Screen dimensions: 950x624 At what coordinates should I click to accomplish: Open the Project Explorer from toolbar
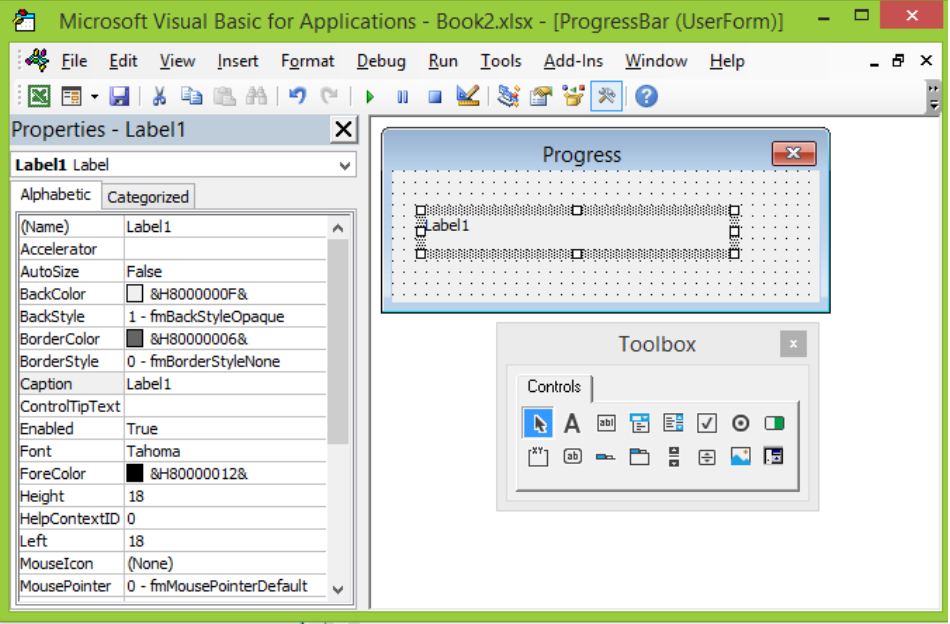(509, 96)
